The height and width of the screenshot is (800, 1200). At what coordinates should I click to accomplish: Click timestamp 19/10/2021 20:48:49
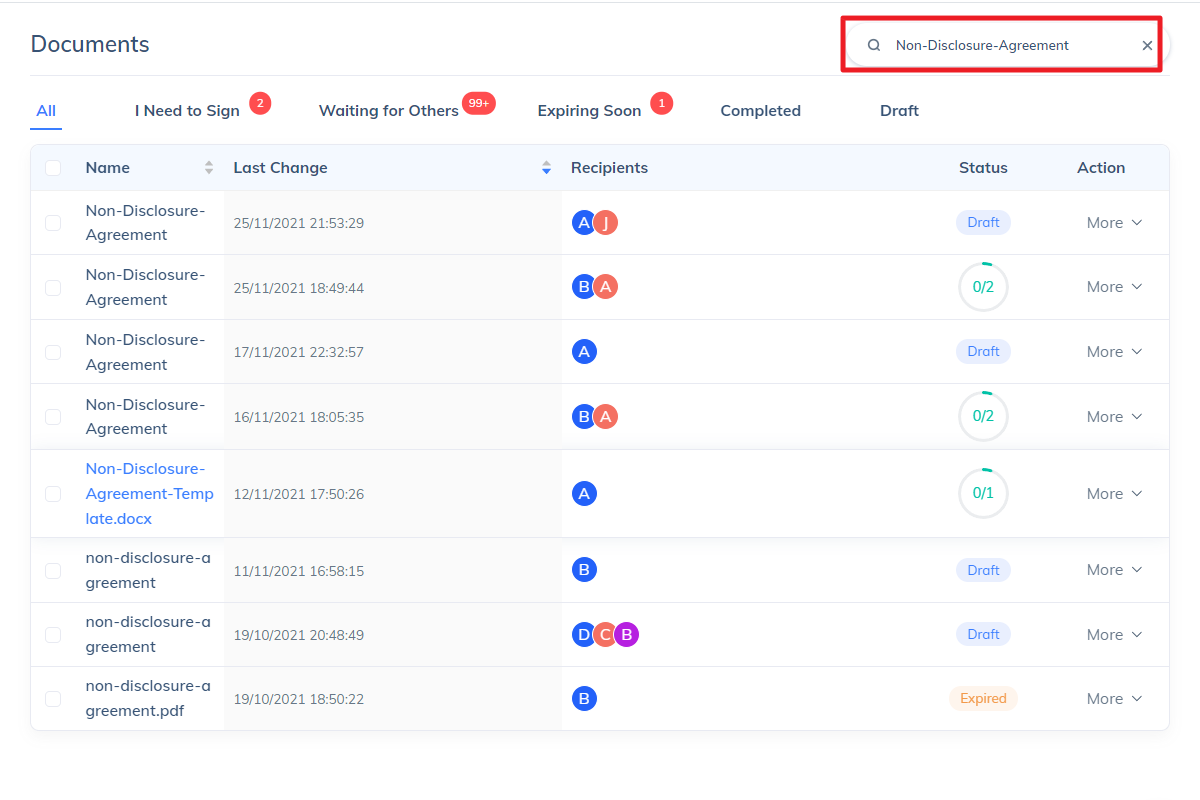pos(299,635)
